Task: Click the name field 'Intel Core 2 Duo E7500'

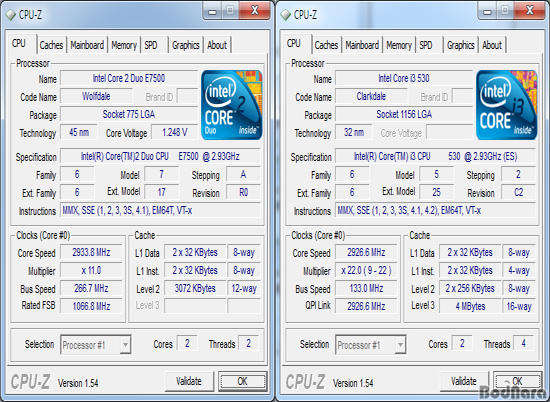Action: [x=129, y=78]
